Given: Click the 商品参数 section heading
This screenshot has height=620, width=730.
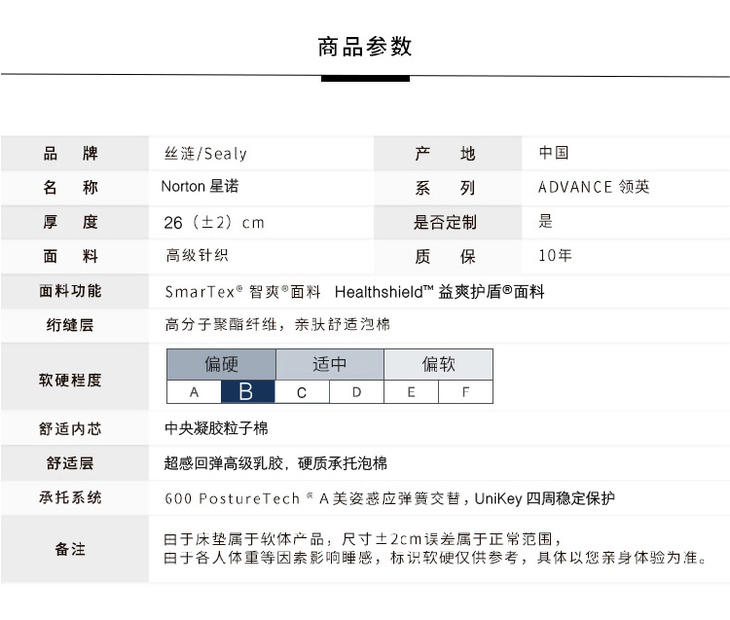Looking at the screenshot, I should 365,47.
